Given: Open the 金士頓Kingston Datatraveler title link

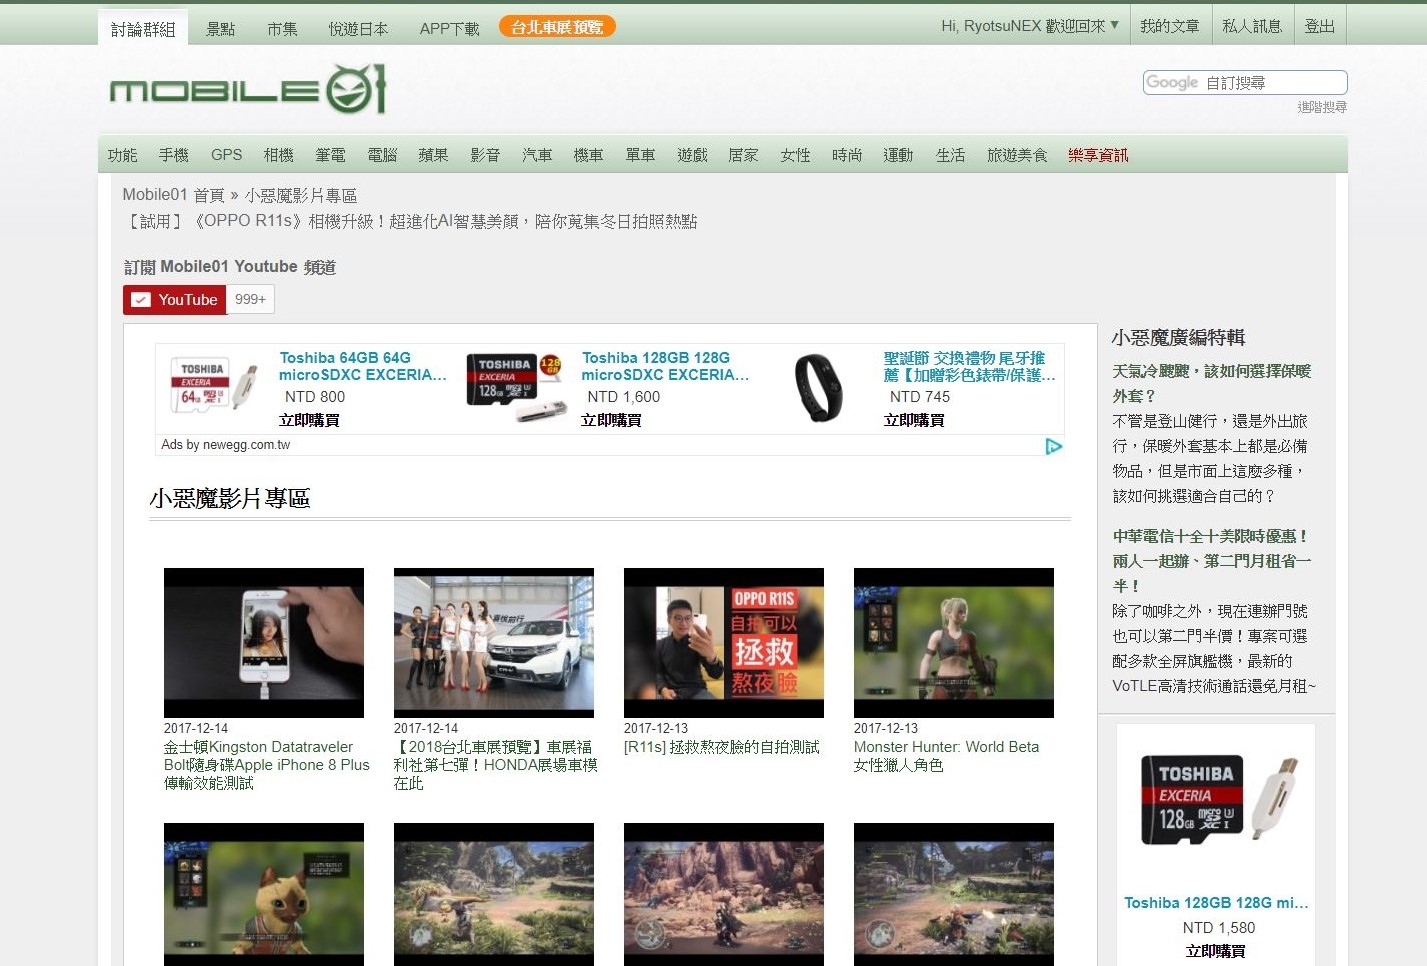Looking at the screenshot, I should [x=267, y=765].
